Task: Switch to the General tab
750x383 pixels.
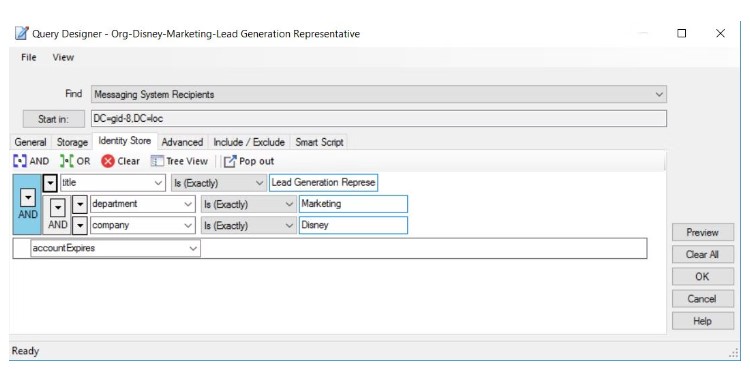Action: 30,142
